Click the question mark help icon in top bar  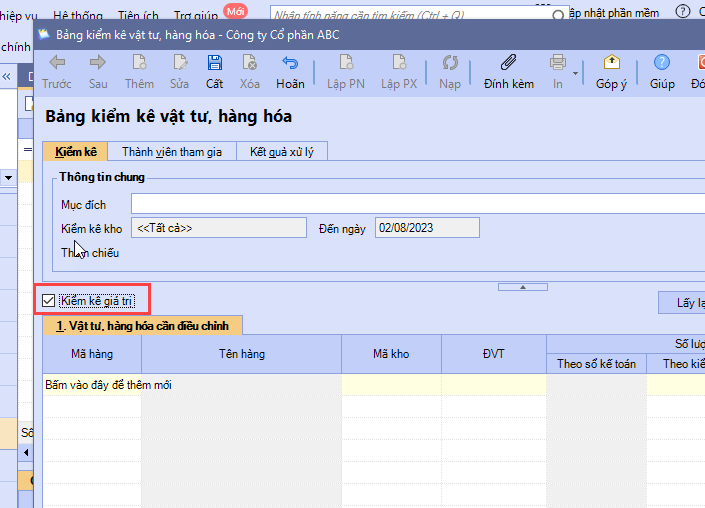click(683, 11)
